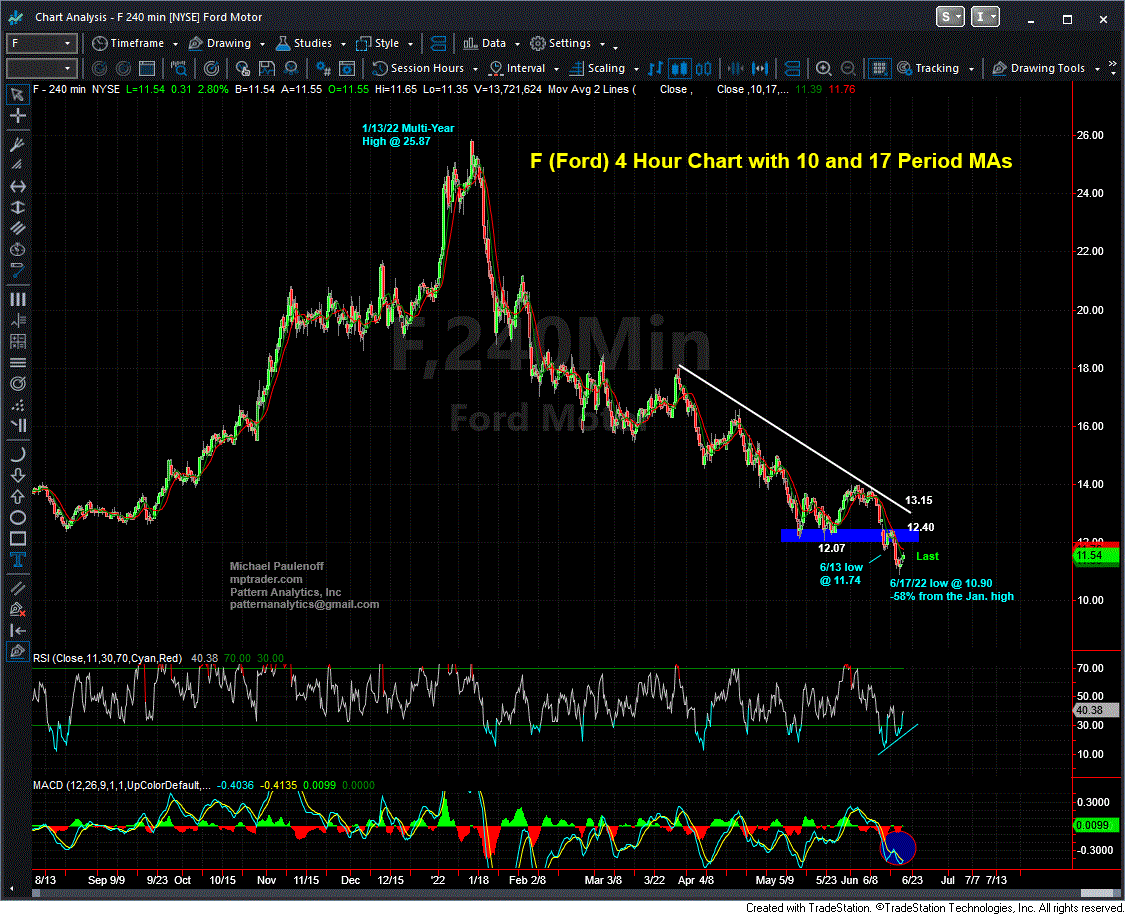Viewport: 1125px width, 914px height.
Task: Open the empty combo box below symbol
Action: pyautogui.click(x=42, y=68)
